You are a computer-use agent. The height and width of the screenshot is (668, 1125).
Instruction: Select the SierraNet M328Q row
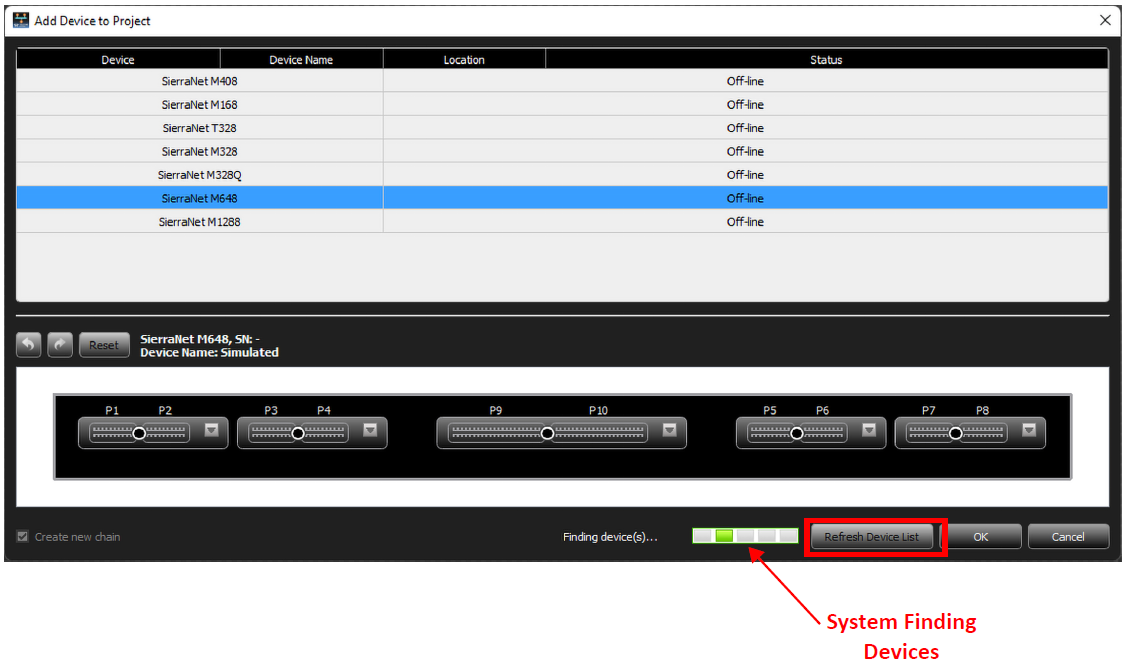tap(562, 175)
